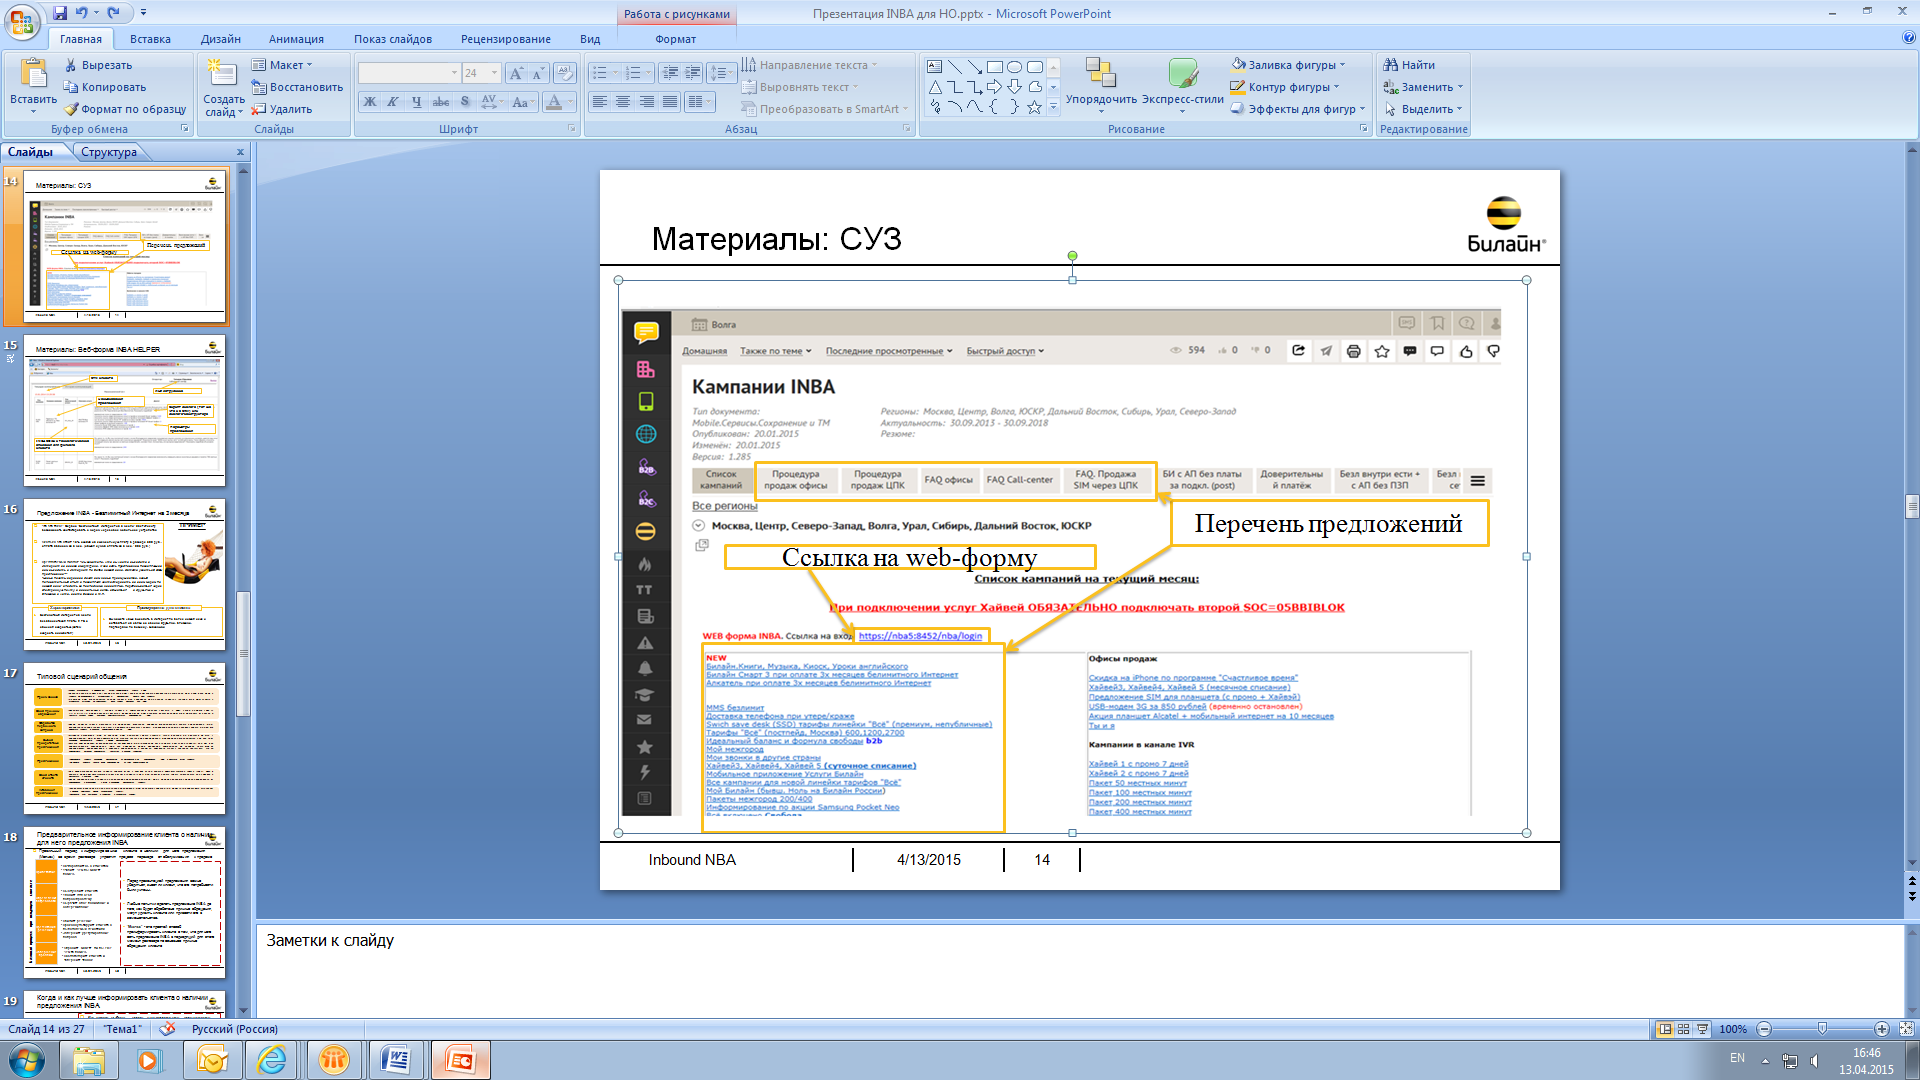Image resolution: width=1920 pixels, height=1080 pixels.
Task: Open the Вставка ribbon tab
Action: 150,39
